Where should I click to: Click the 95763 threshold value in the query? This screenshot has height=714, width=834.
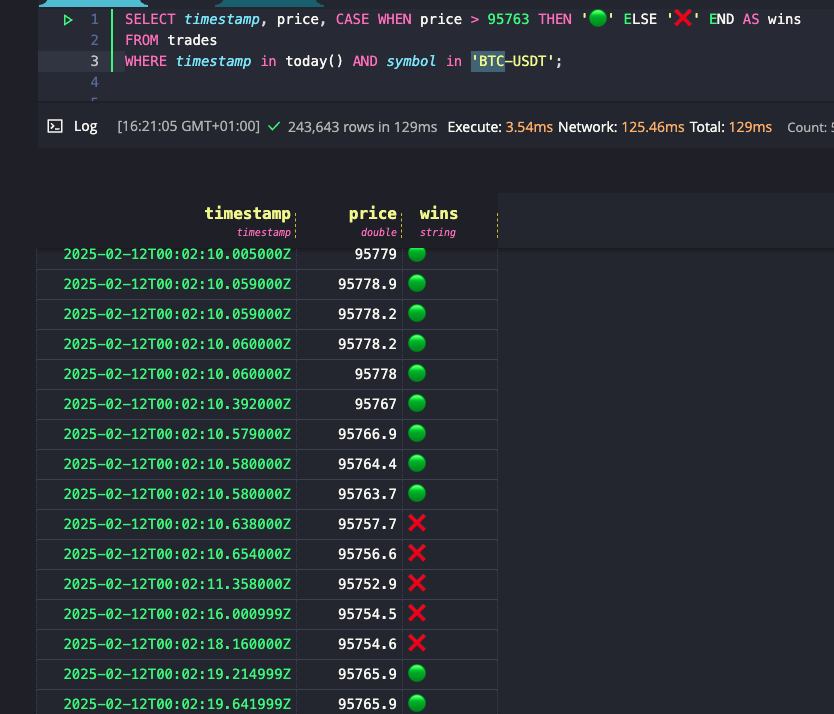tap(508, 20)
